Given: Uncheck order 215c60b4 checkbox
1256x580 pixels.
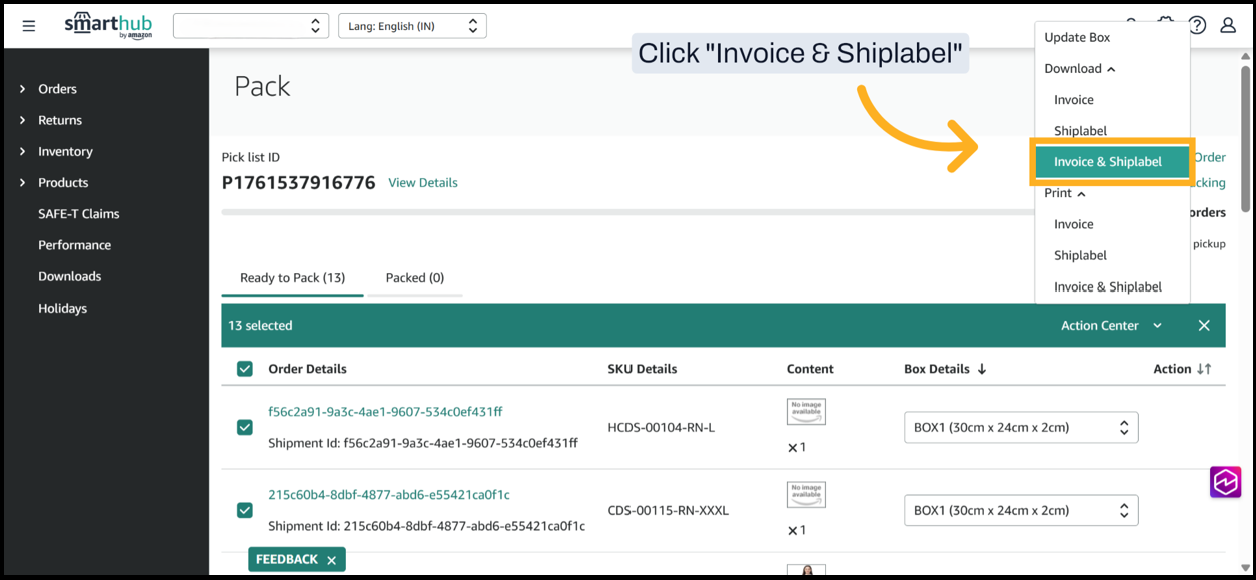Looking at the screenshot, I should [245, 510].
